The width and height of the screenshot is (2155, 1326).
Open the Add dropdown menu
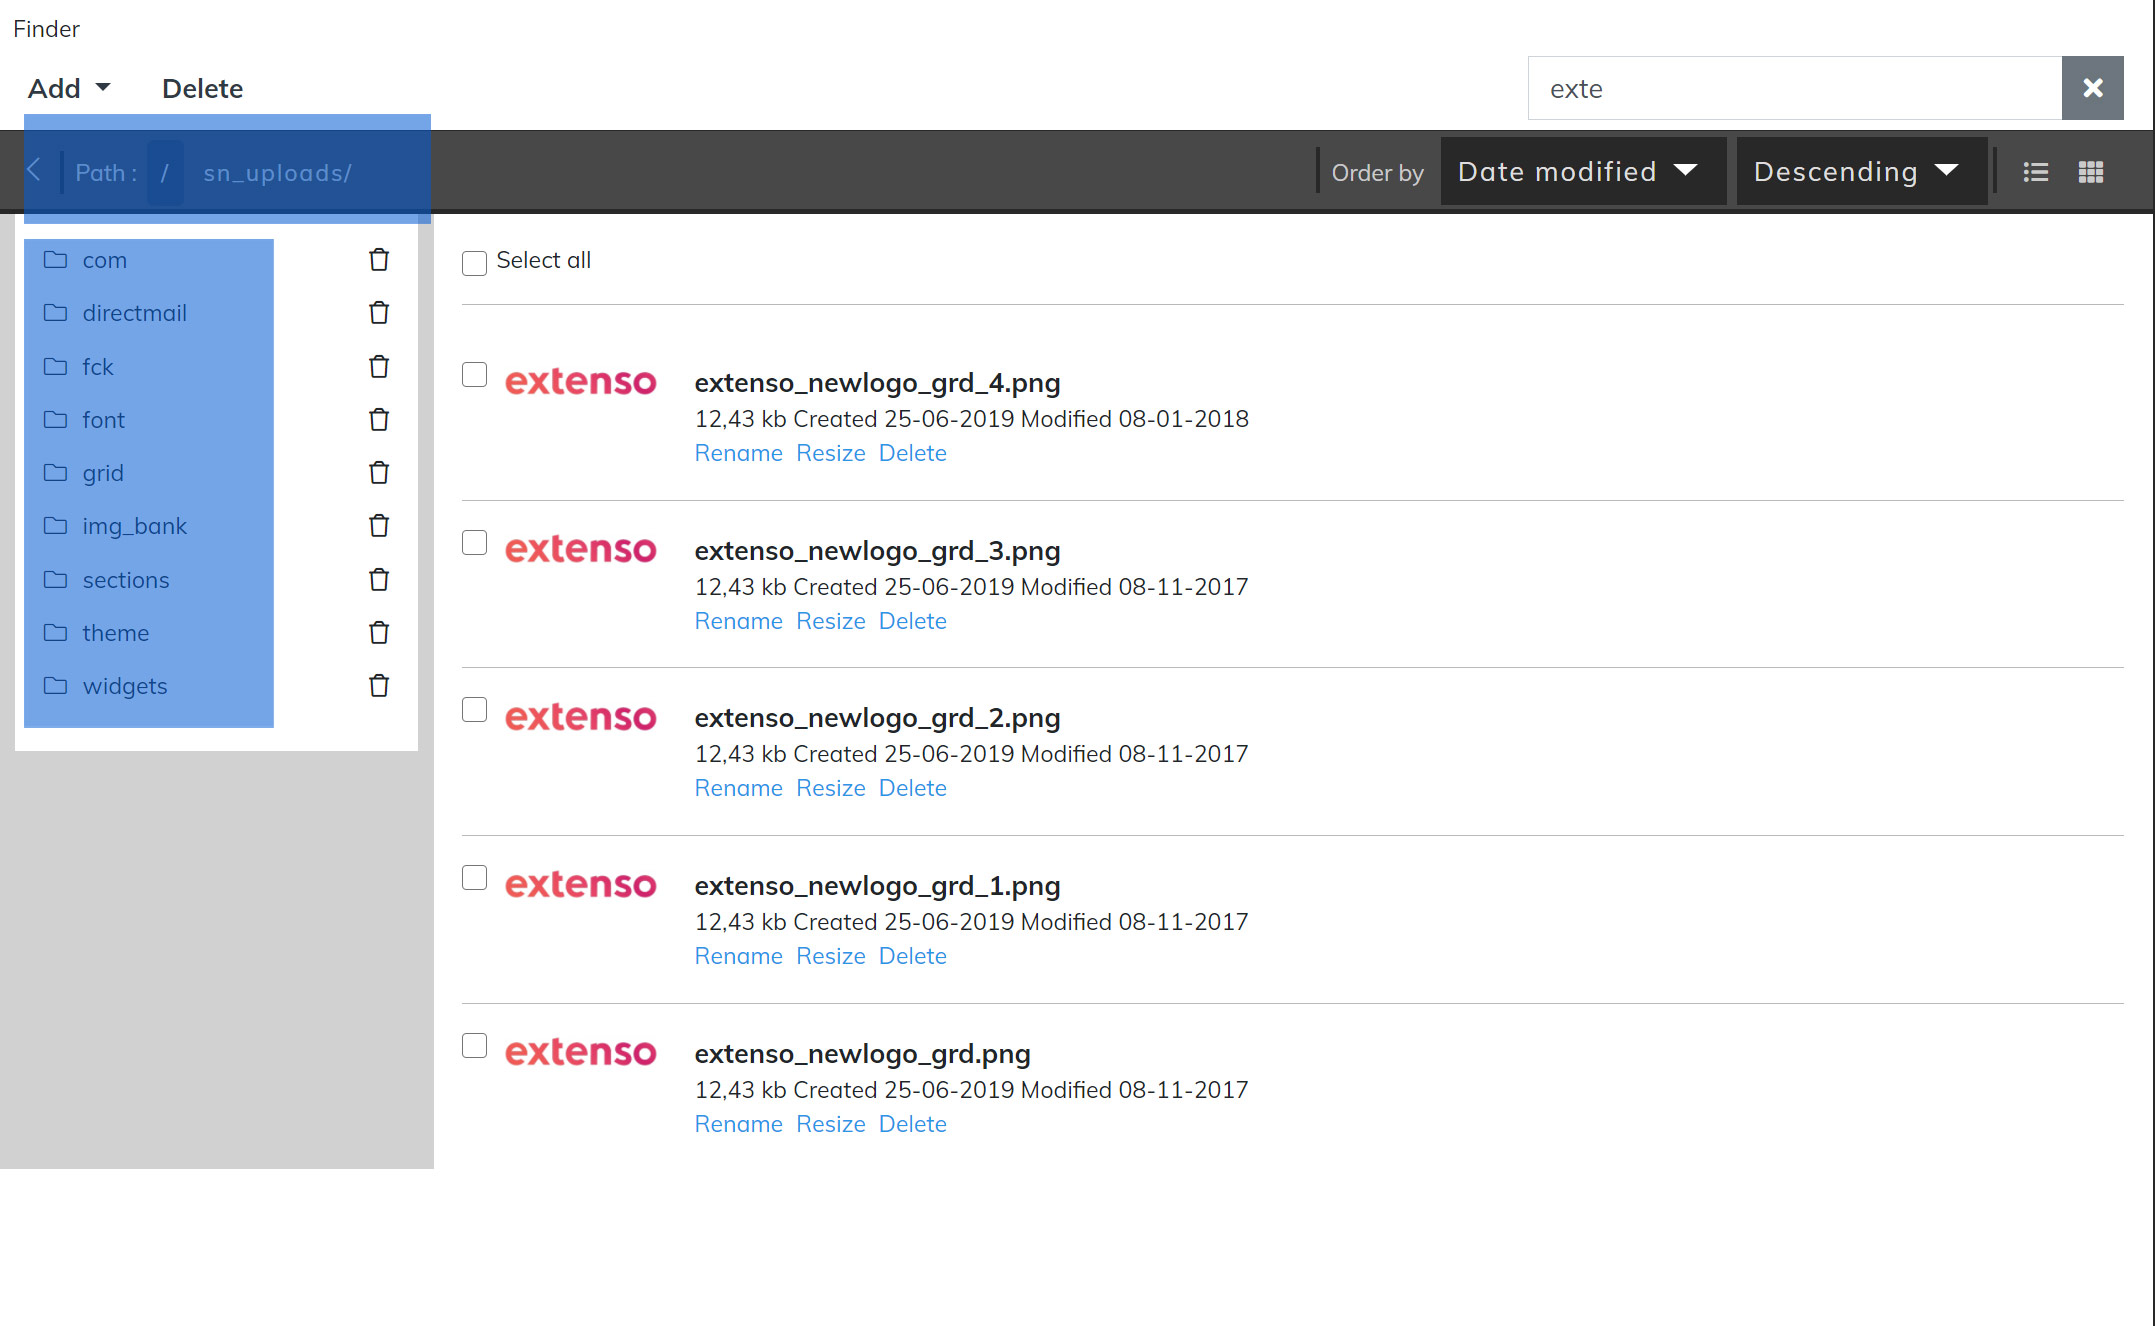point(69,88)
